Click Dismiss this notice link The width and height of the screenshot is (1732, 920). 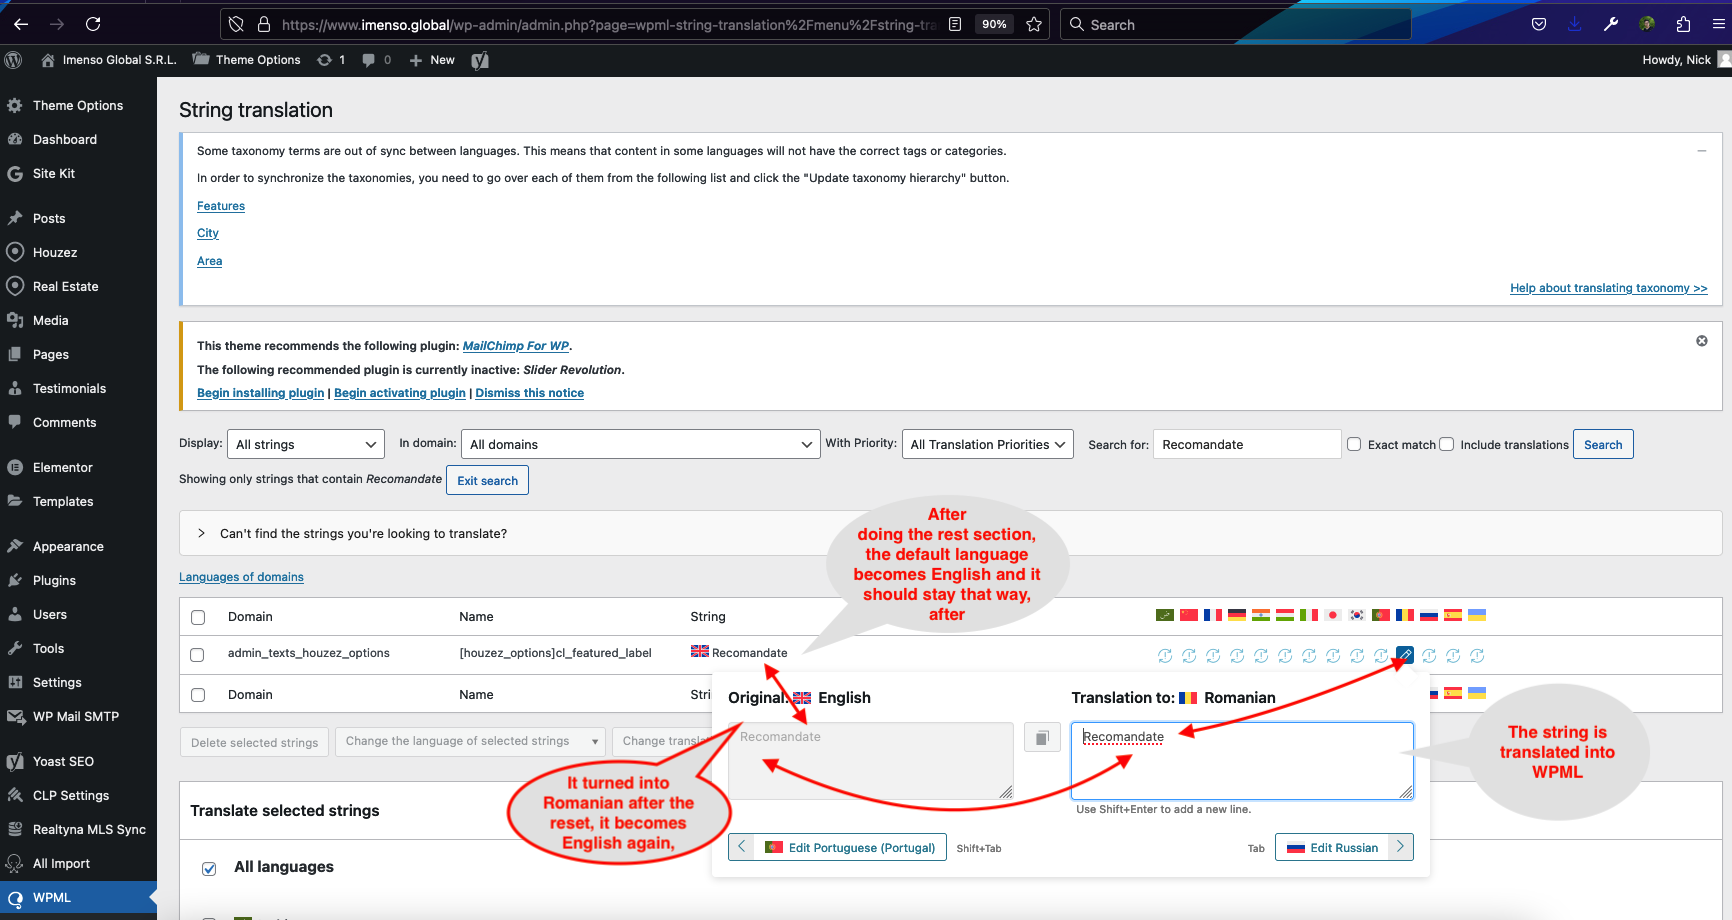coord(530,393)
